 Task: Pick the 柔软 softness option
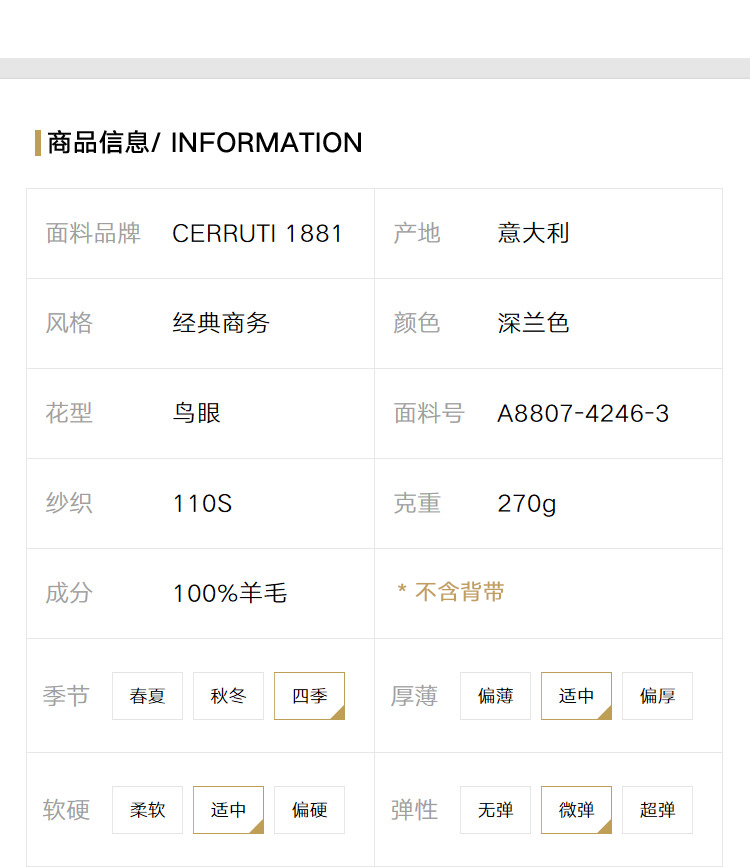[x=147, y=809]
